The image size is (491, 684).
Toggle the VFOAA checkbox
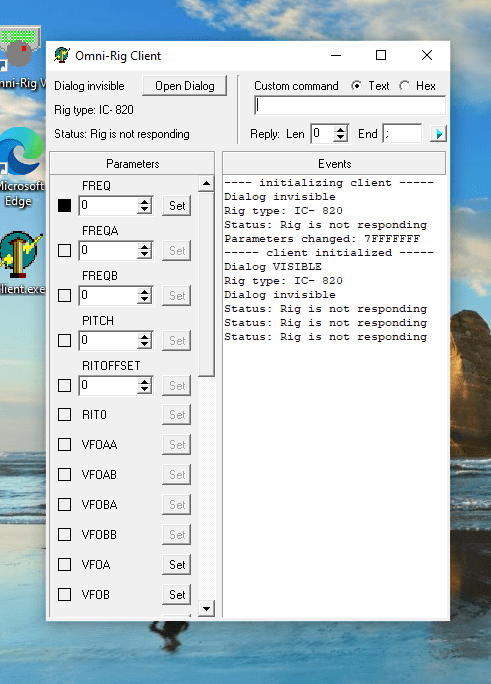tap(65, 445)
